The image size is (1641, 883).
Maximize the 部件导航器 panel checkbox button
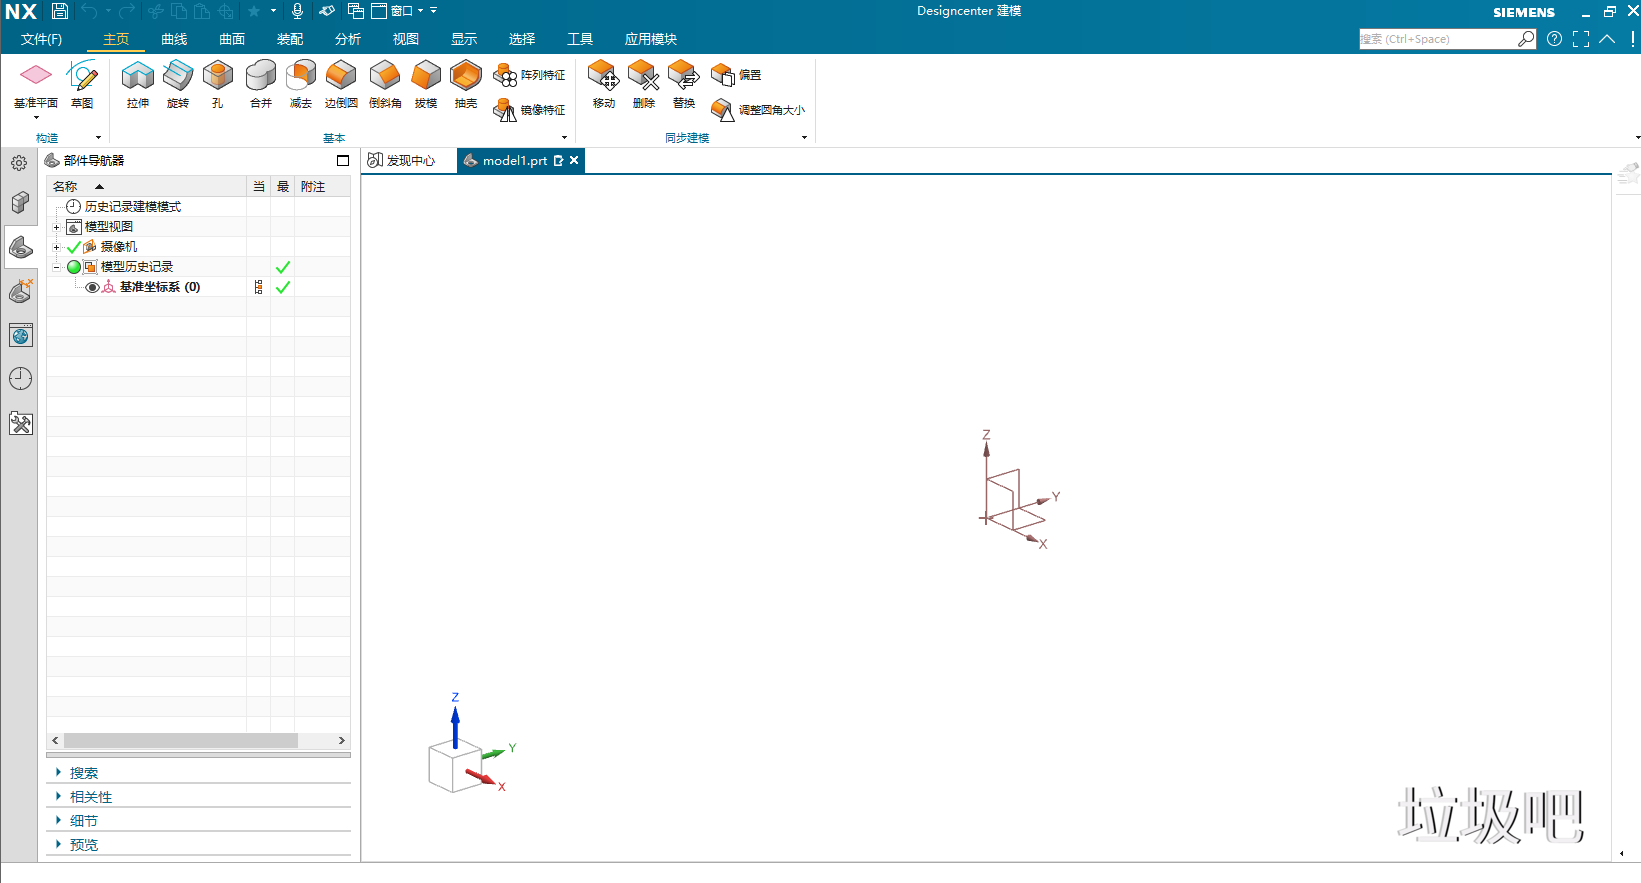(x=343, y=160)
